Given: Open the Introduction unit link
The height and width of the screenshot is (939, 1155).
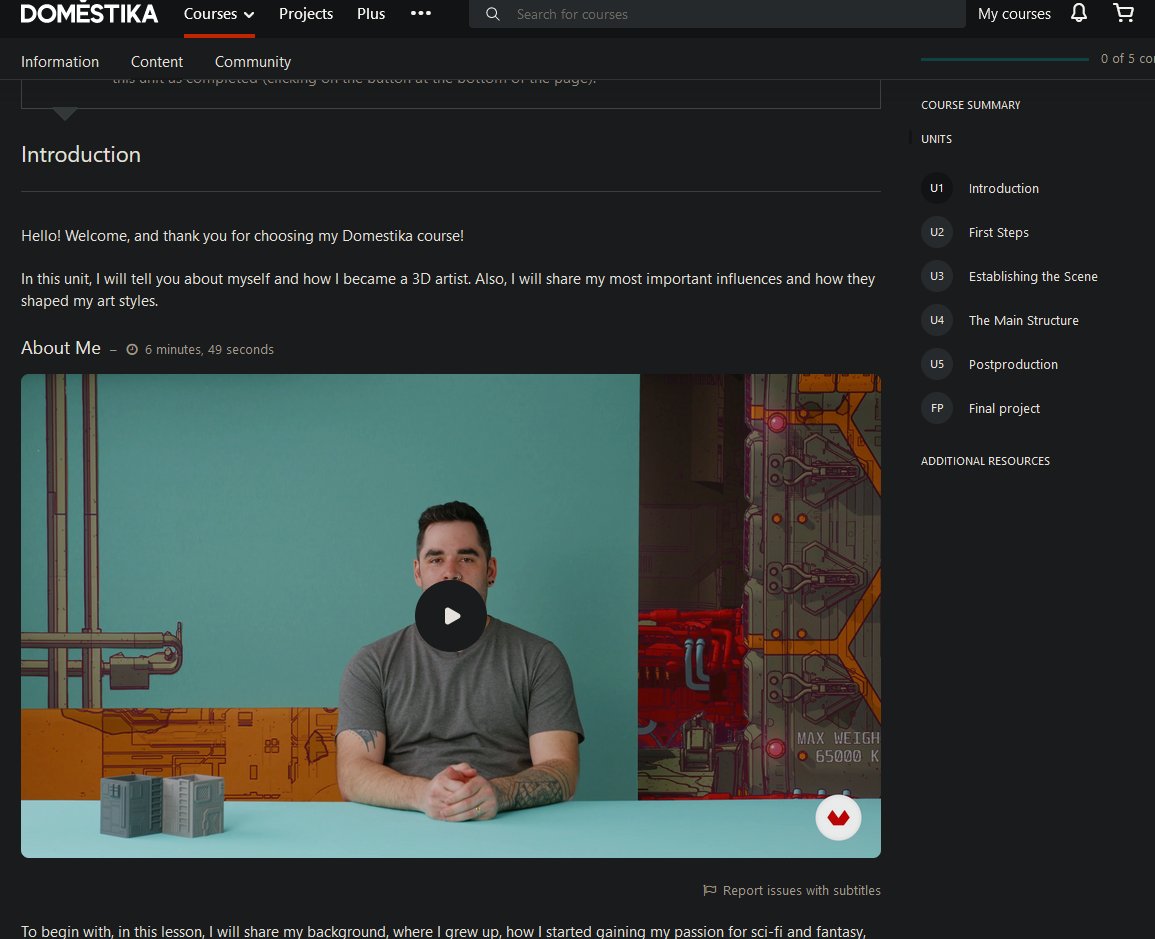Looking at the screenshot, I should 1003,189.
